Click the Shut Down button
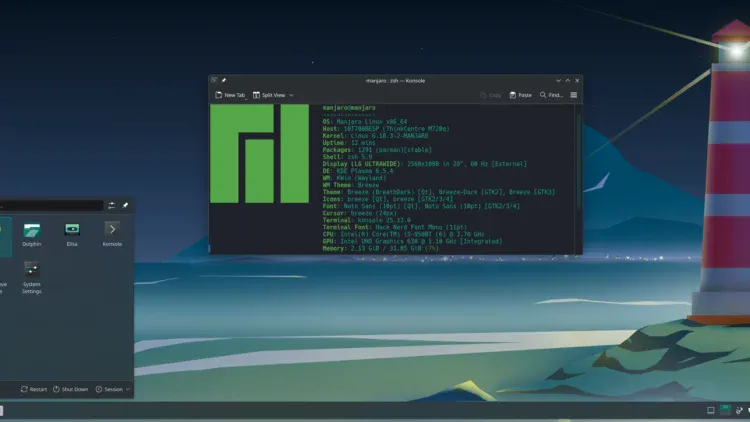This screenshot has height=422, width=750. pyautogui.click(x=72, y=389)
